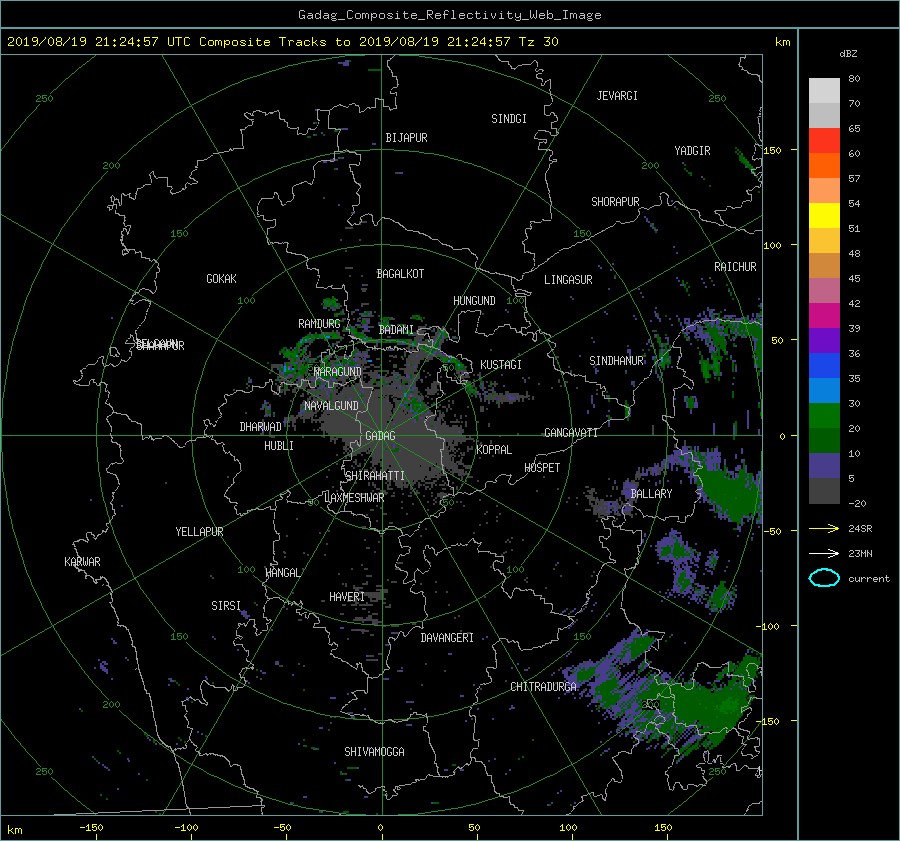Click the BIJAPUR city label

[406, 138]
